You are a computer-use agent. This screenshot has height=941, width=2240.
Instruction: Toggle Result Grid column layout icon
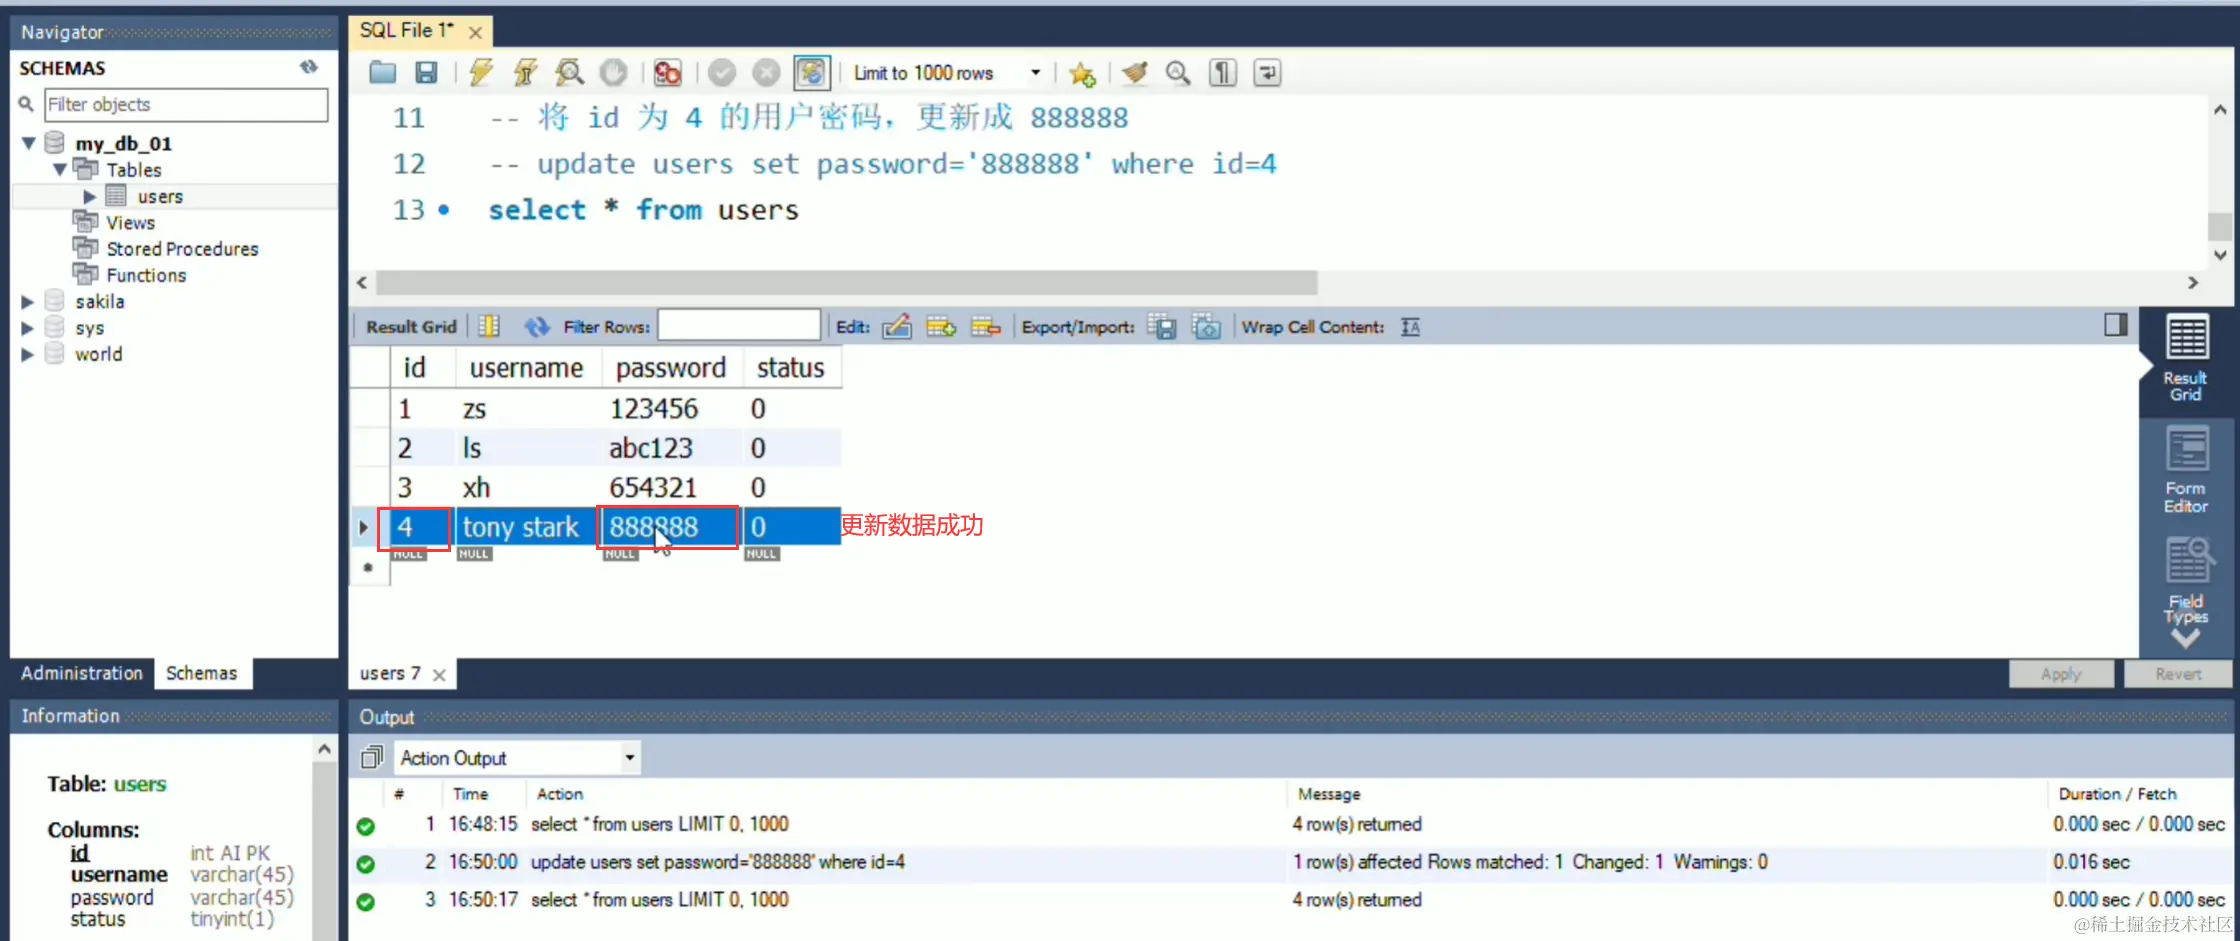488,326
